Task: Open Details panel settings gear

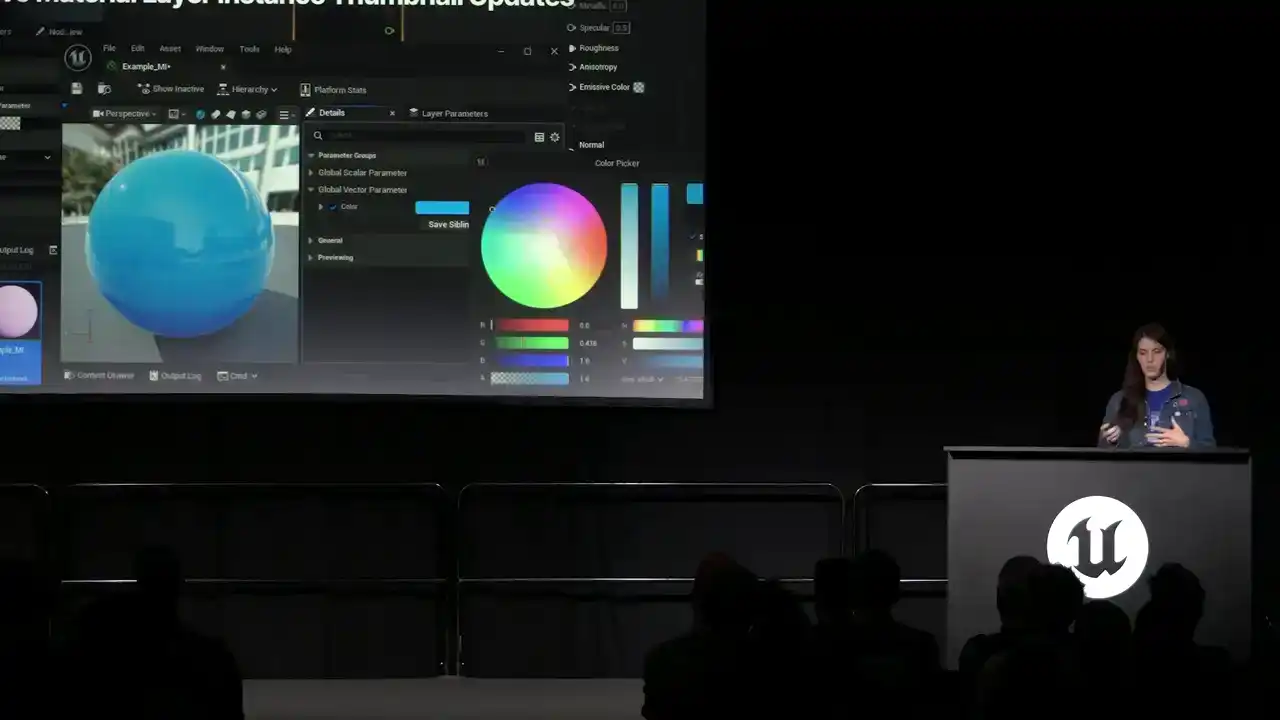Action: [x=555, y=137]
